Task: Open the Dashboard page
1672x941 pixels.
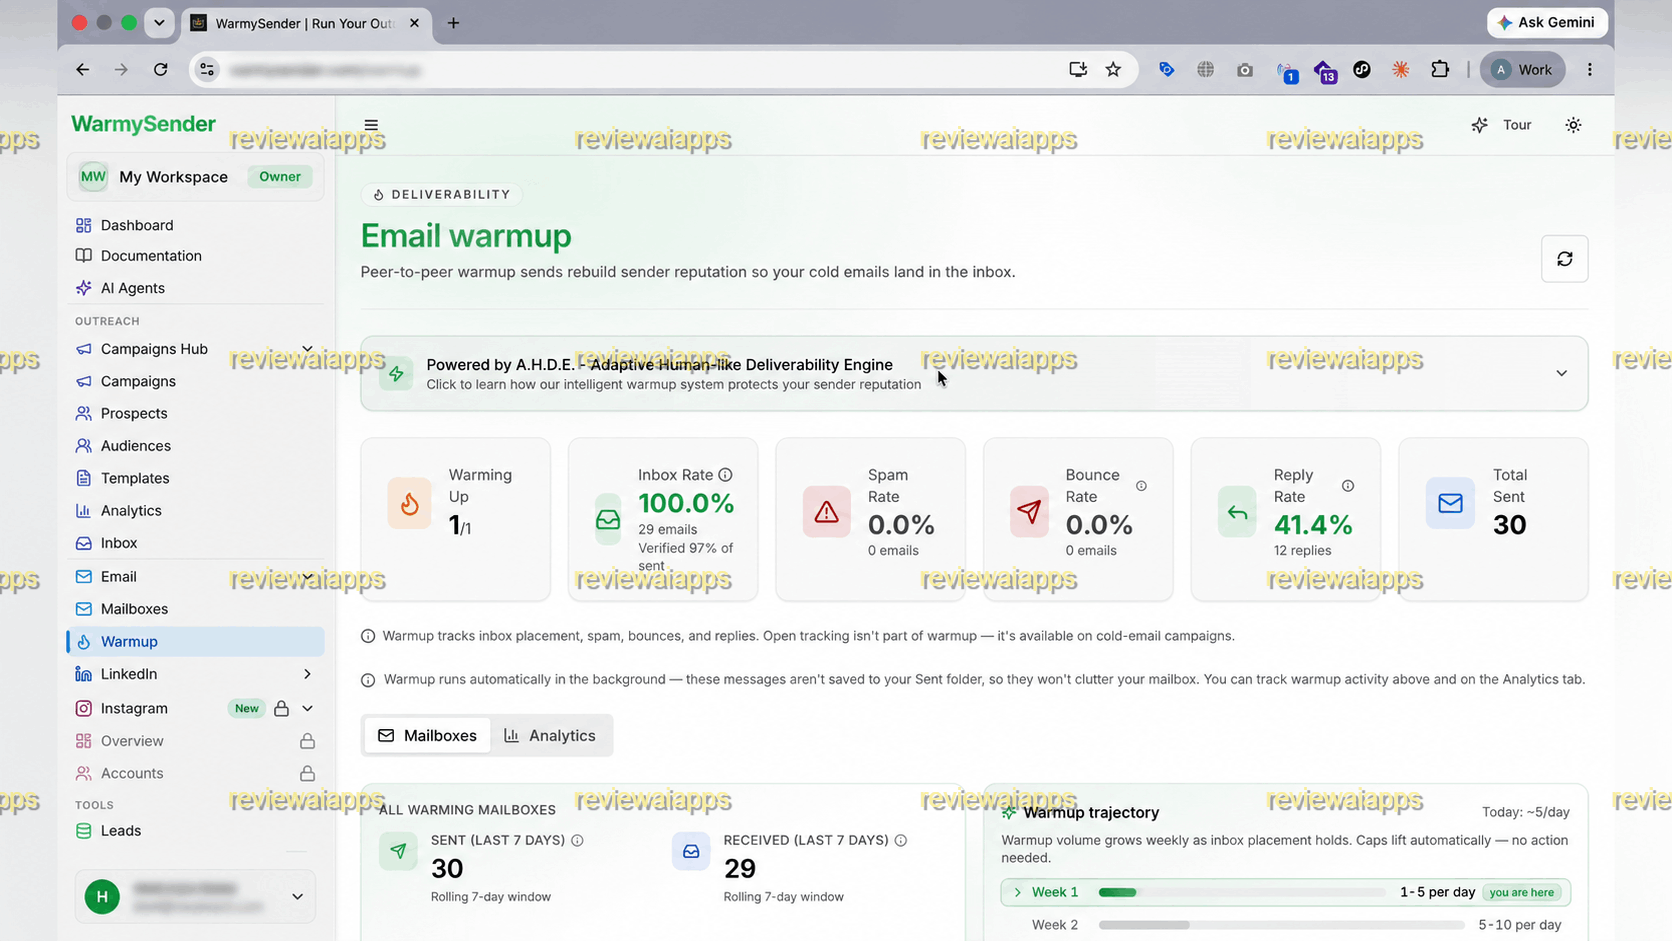Action: [x=137, y=225]
